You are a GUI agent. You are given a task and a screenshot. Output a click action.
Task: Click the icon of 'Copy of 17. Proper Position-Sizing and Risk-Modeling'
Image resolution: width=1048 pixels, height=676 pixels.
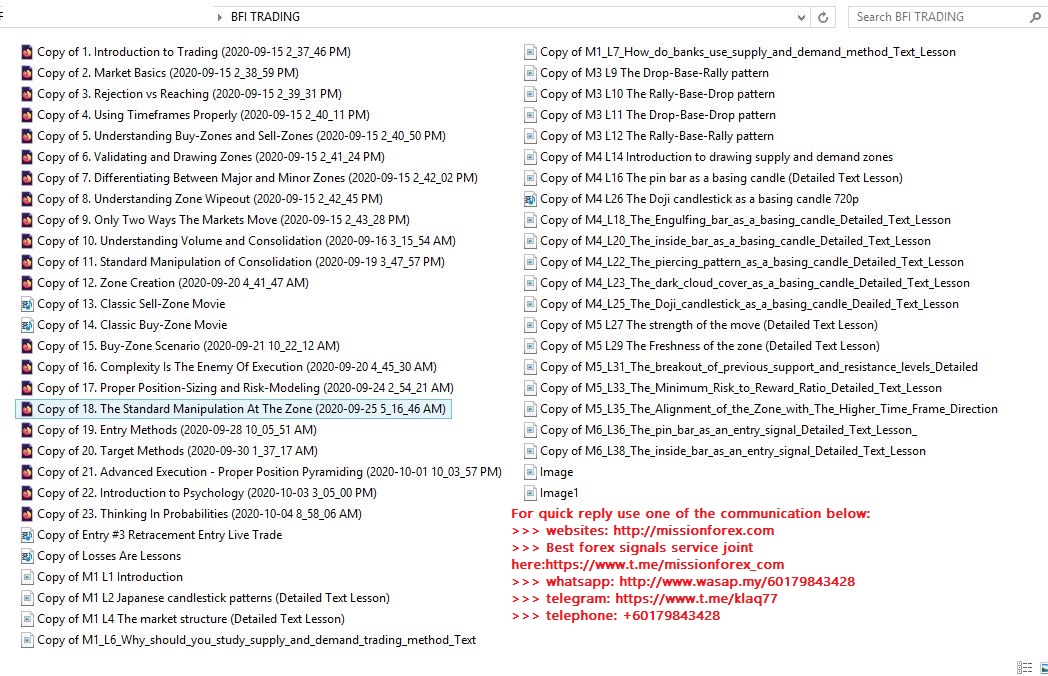coord(27,388)
